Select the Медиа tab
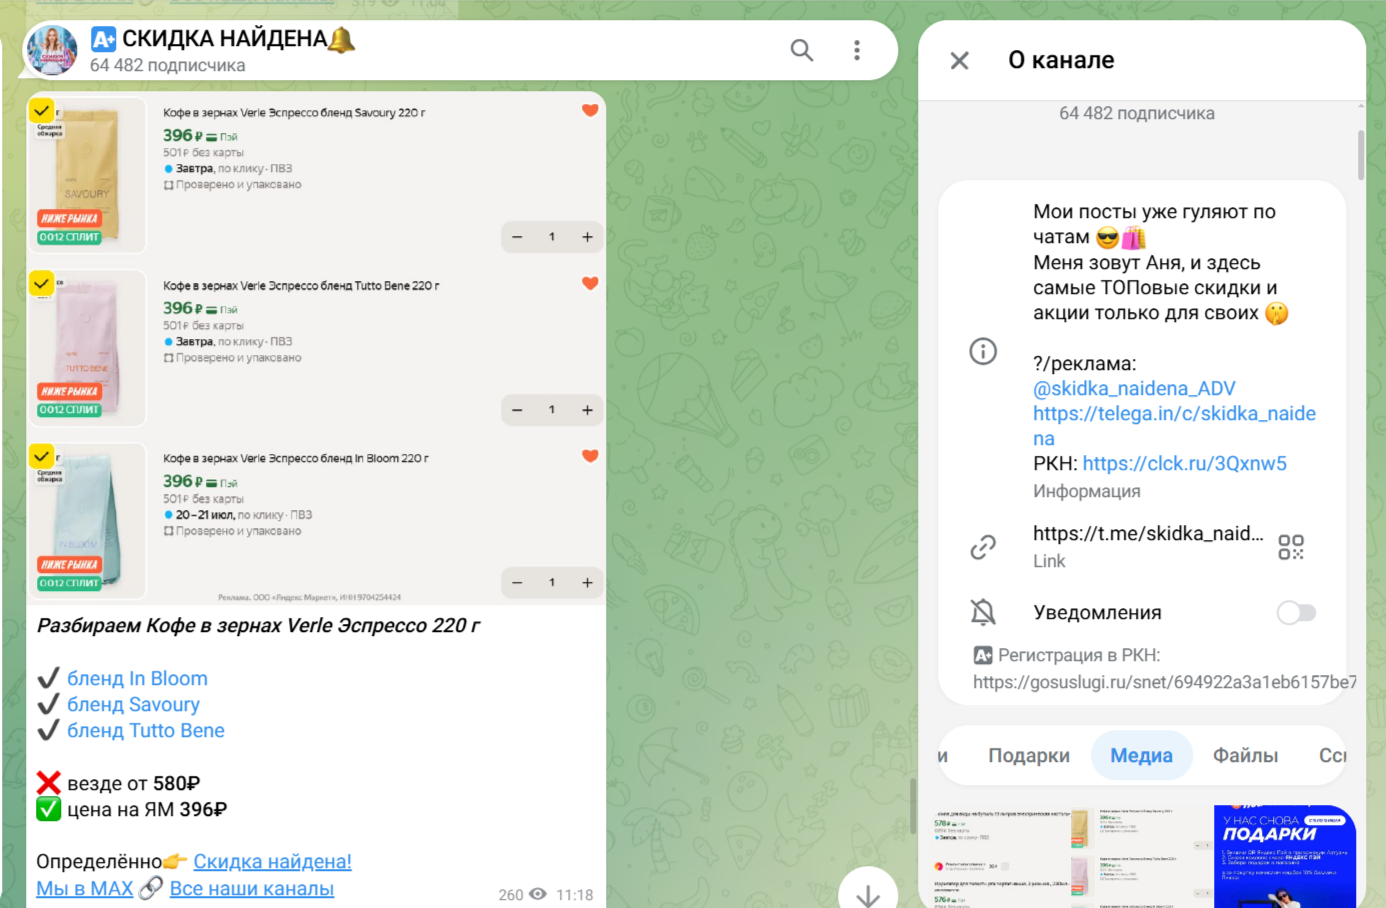This screenshot has width=1386, height=908. [x=1141, y=755]
